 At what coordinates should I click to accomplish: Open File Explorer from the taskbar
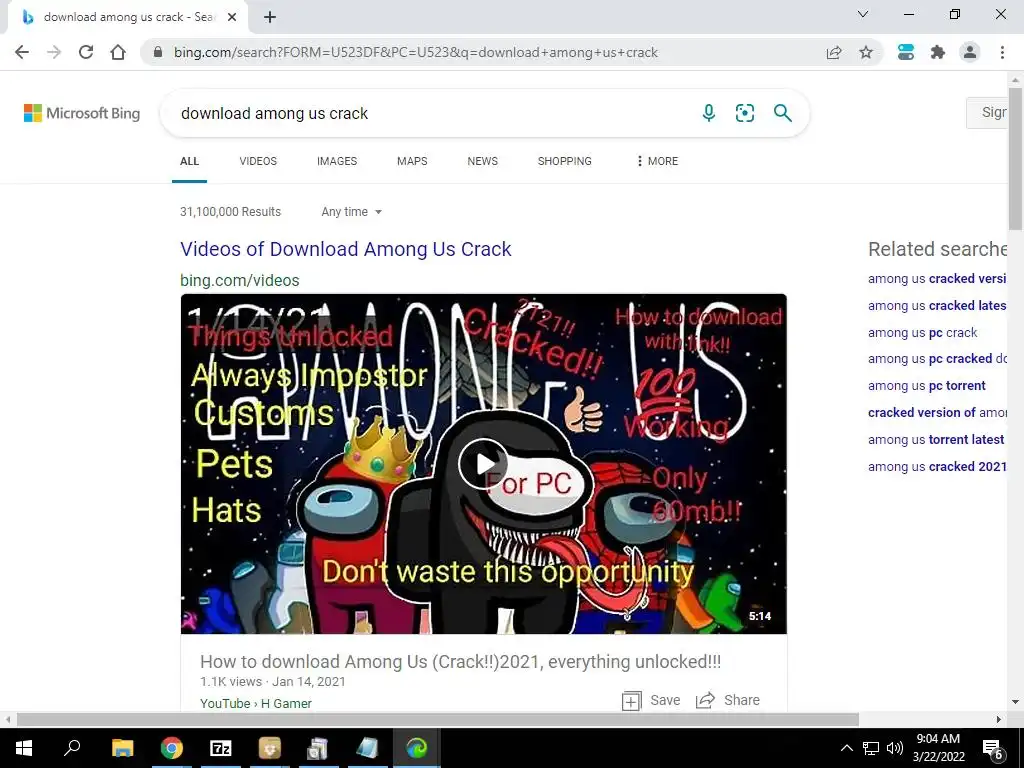click(x=122, y=748)
